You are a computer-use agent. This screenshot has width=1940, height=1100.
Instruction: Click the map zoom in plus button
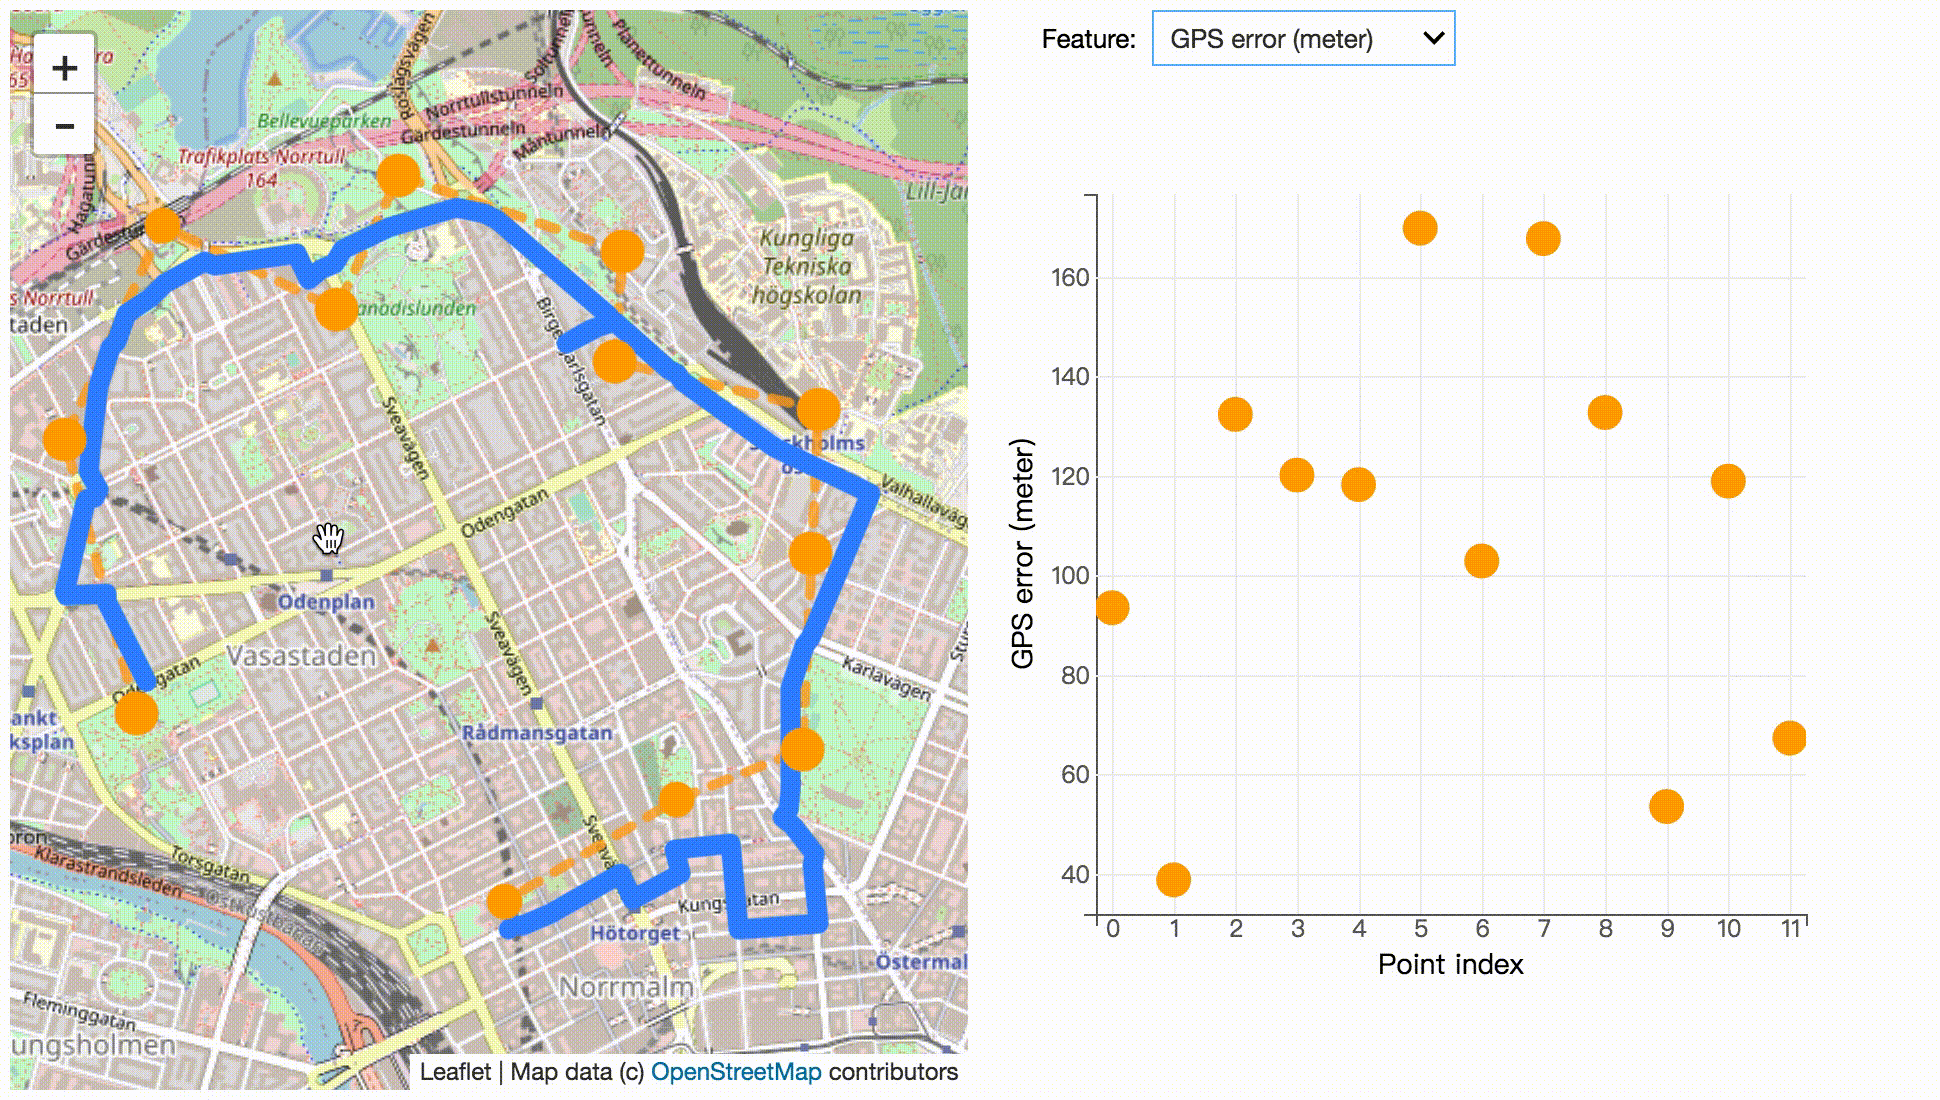[64, 67]
